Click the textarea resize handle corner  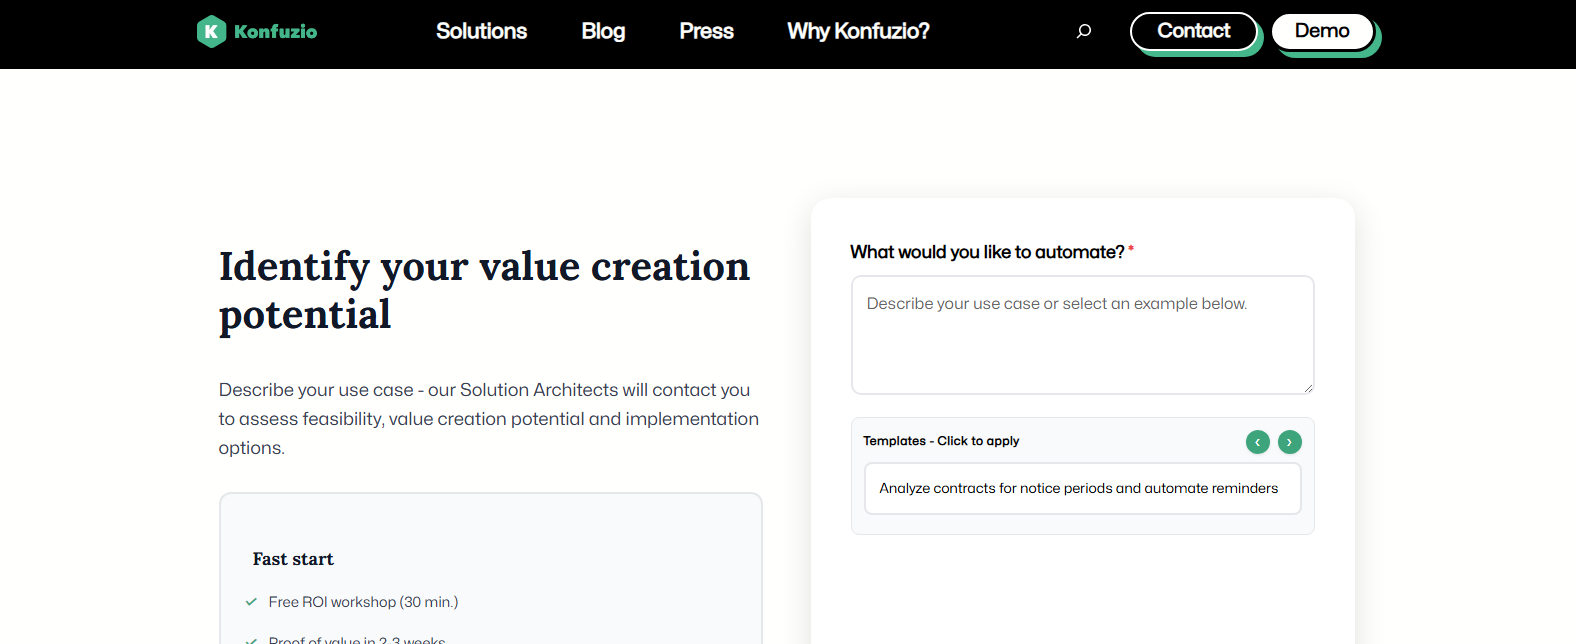[1307, 388]
